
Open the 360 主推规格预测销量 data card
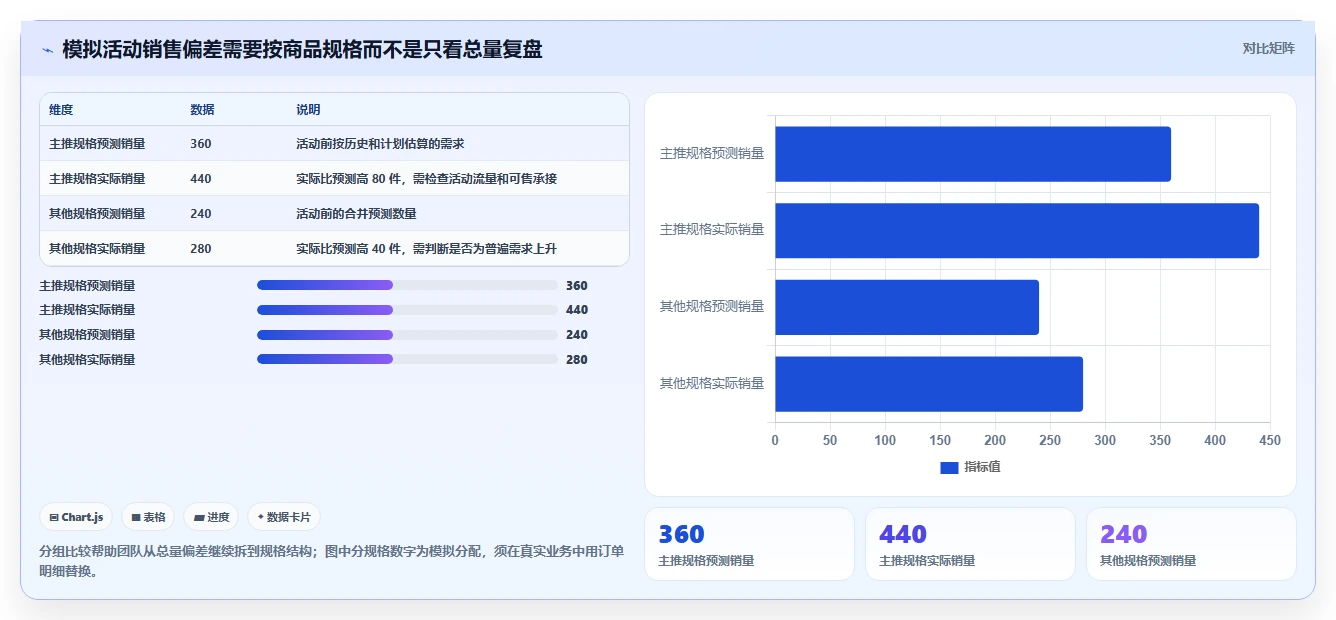coord(750,544)
